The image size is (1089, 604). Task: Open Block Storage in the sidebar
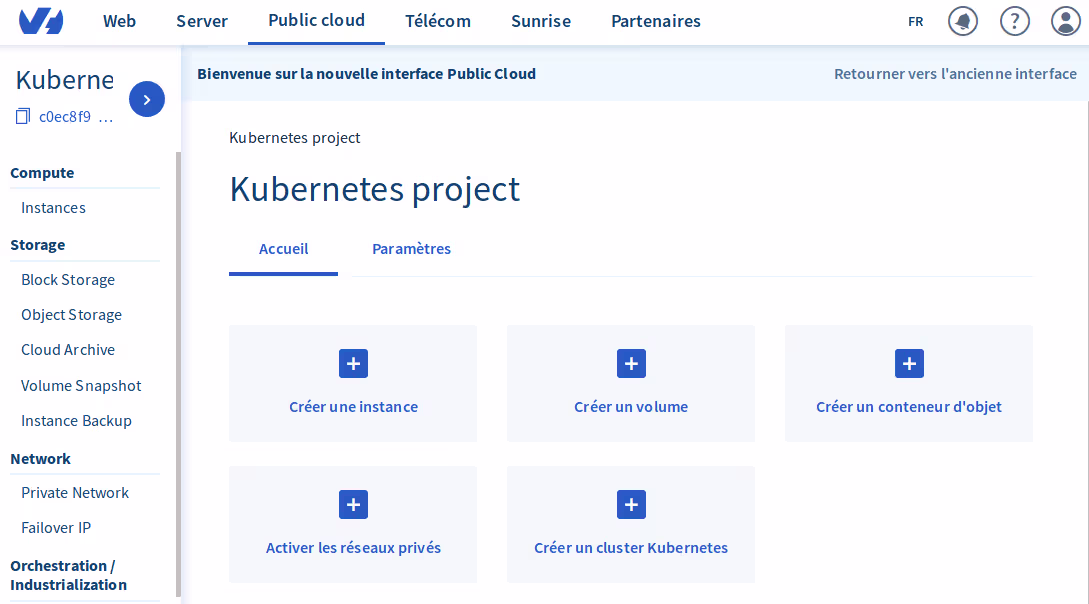pos(68,280)
